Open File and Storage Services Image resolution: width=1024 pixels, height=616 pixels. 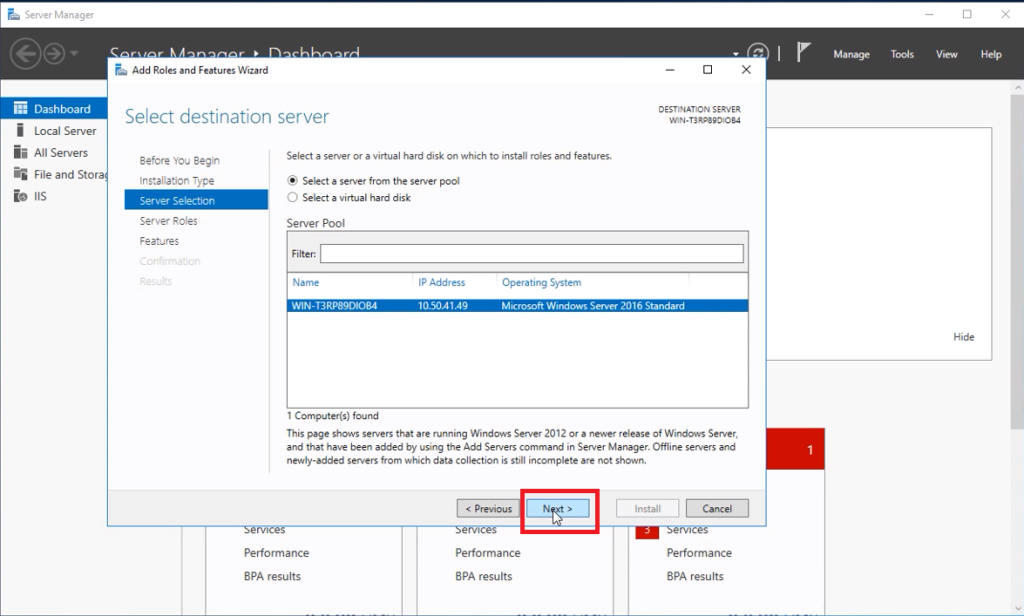coord(70,174)
